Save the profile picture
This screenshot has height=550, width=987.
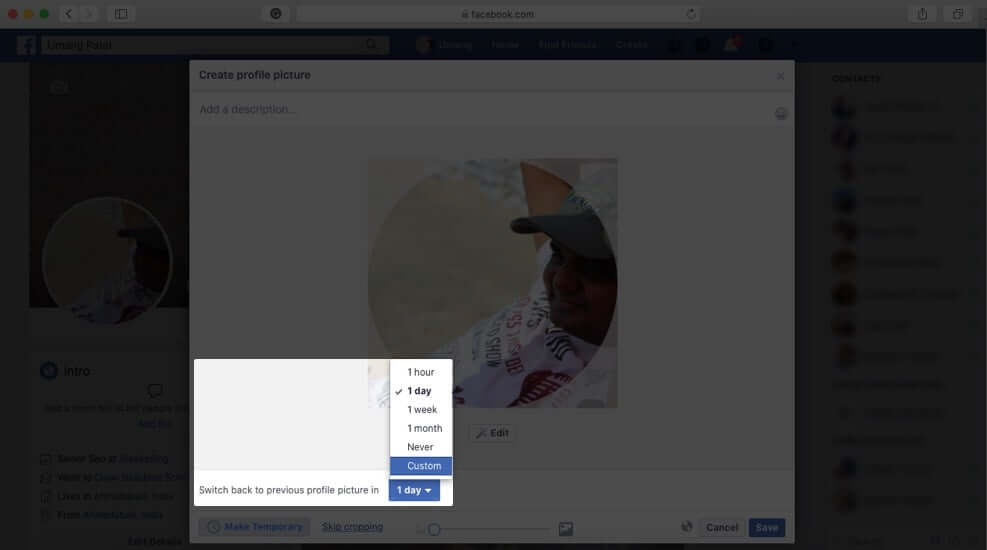[766, 527]
